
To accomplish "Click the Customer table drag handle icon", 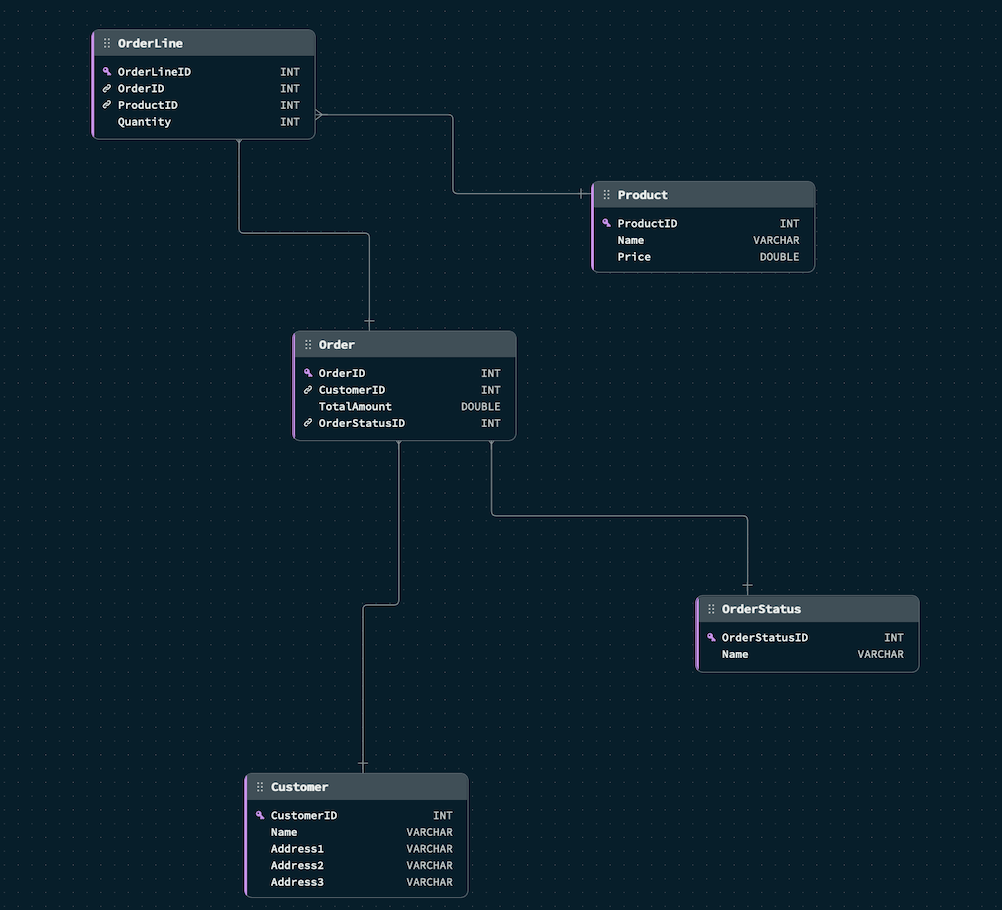I will pos(260,787).
